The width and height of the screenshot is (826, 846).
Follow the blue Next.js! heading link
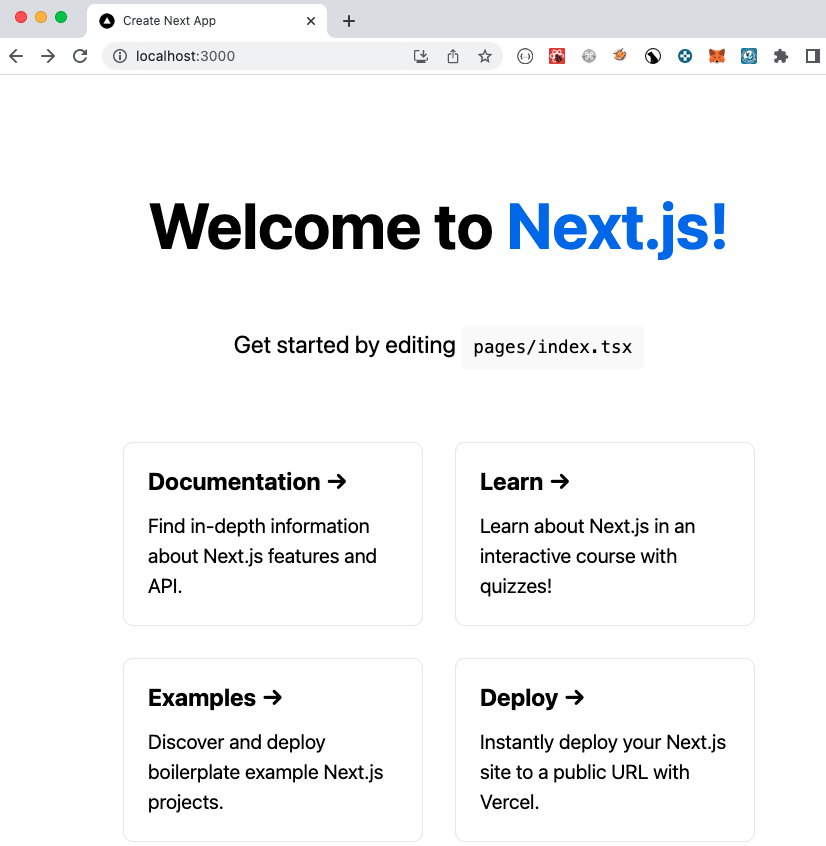[617, 228]
